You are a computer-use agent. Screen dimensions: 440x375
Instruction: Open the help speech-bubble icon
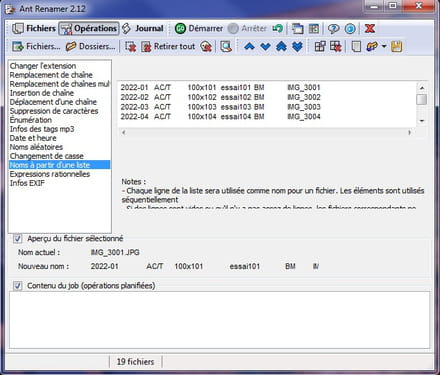click(x=333, y=29)
